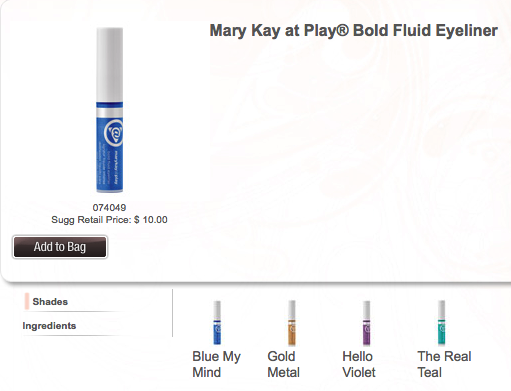
Task: Click the logo emblem on blue tube
Action: tap(114, 133)
